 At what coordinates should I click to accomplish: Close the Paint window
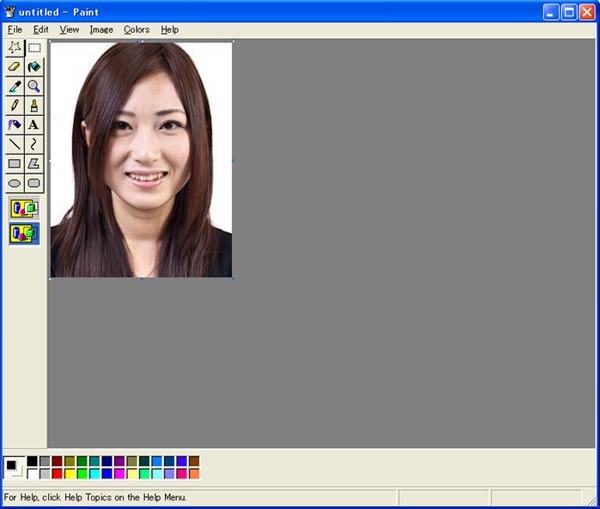(587, 12)
